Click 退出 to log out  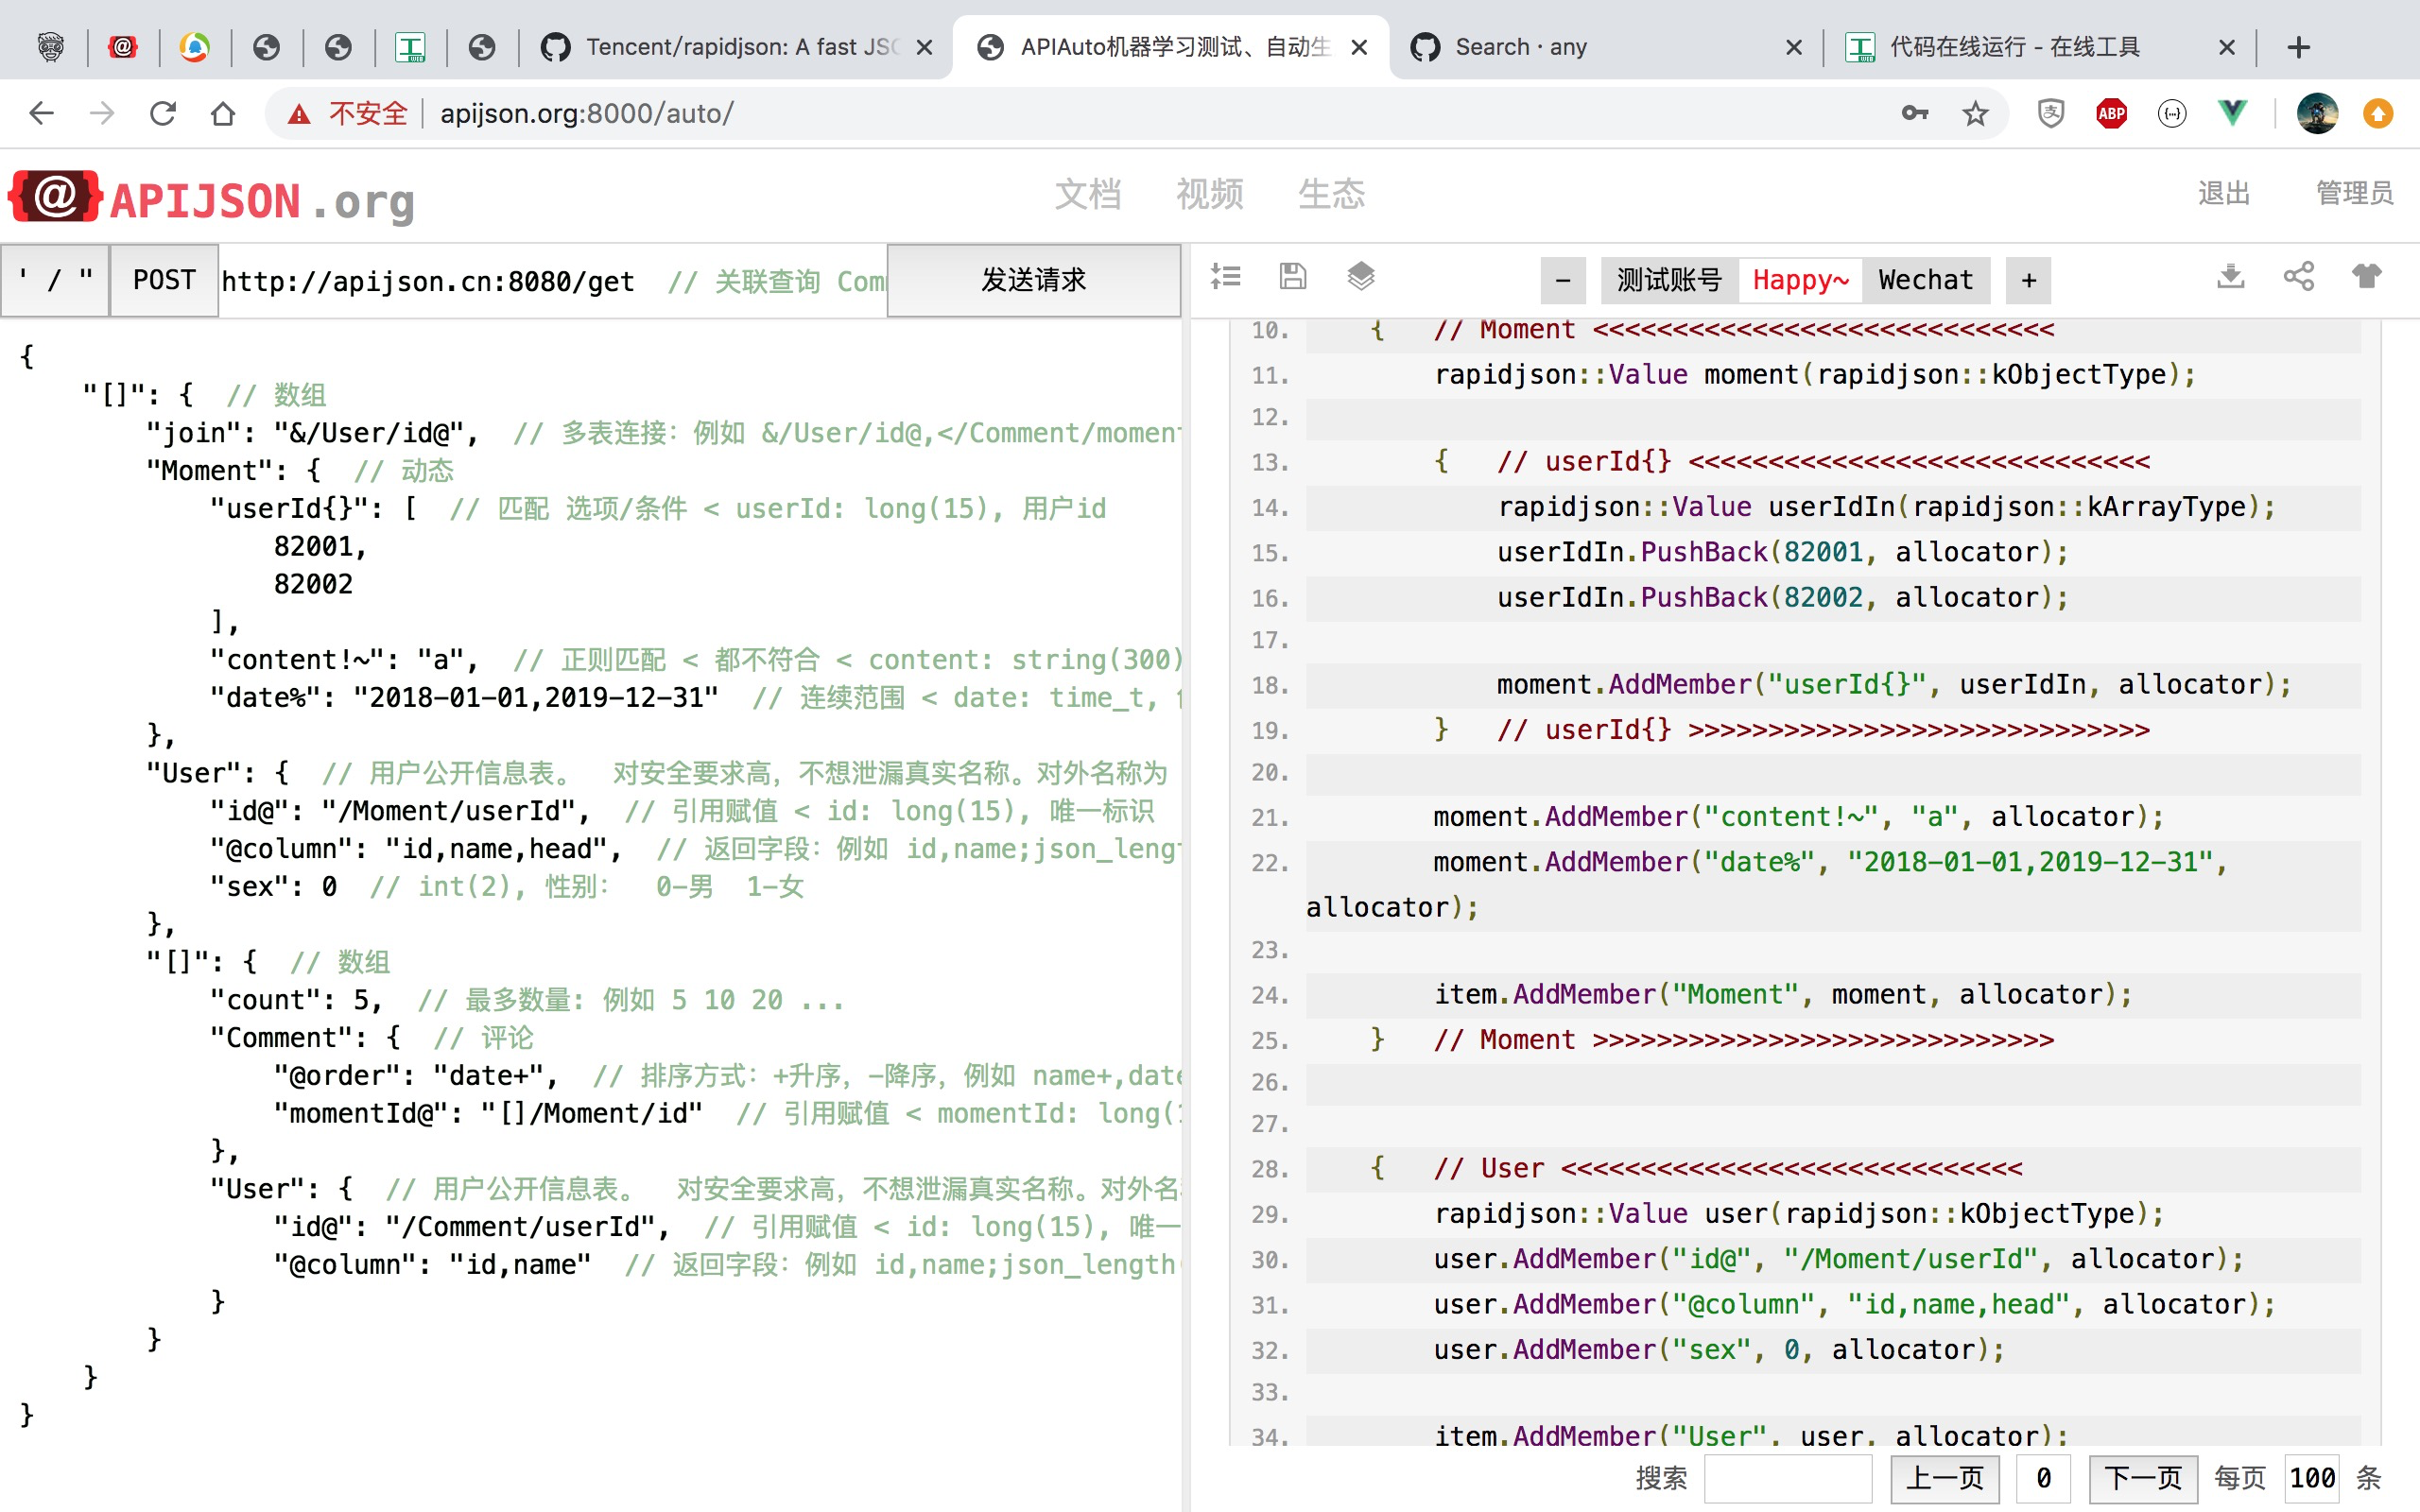coord(2224,194)
